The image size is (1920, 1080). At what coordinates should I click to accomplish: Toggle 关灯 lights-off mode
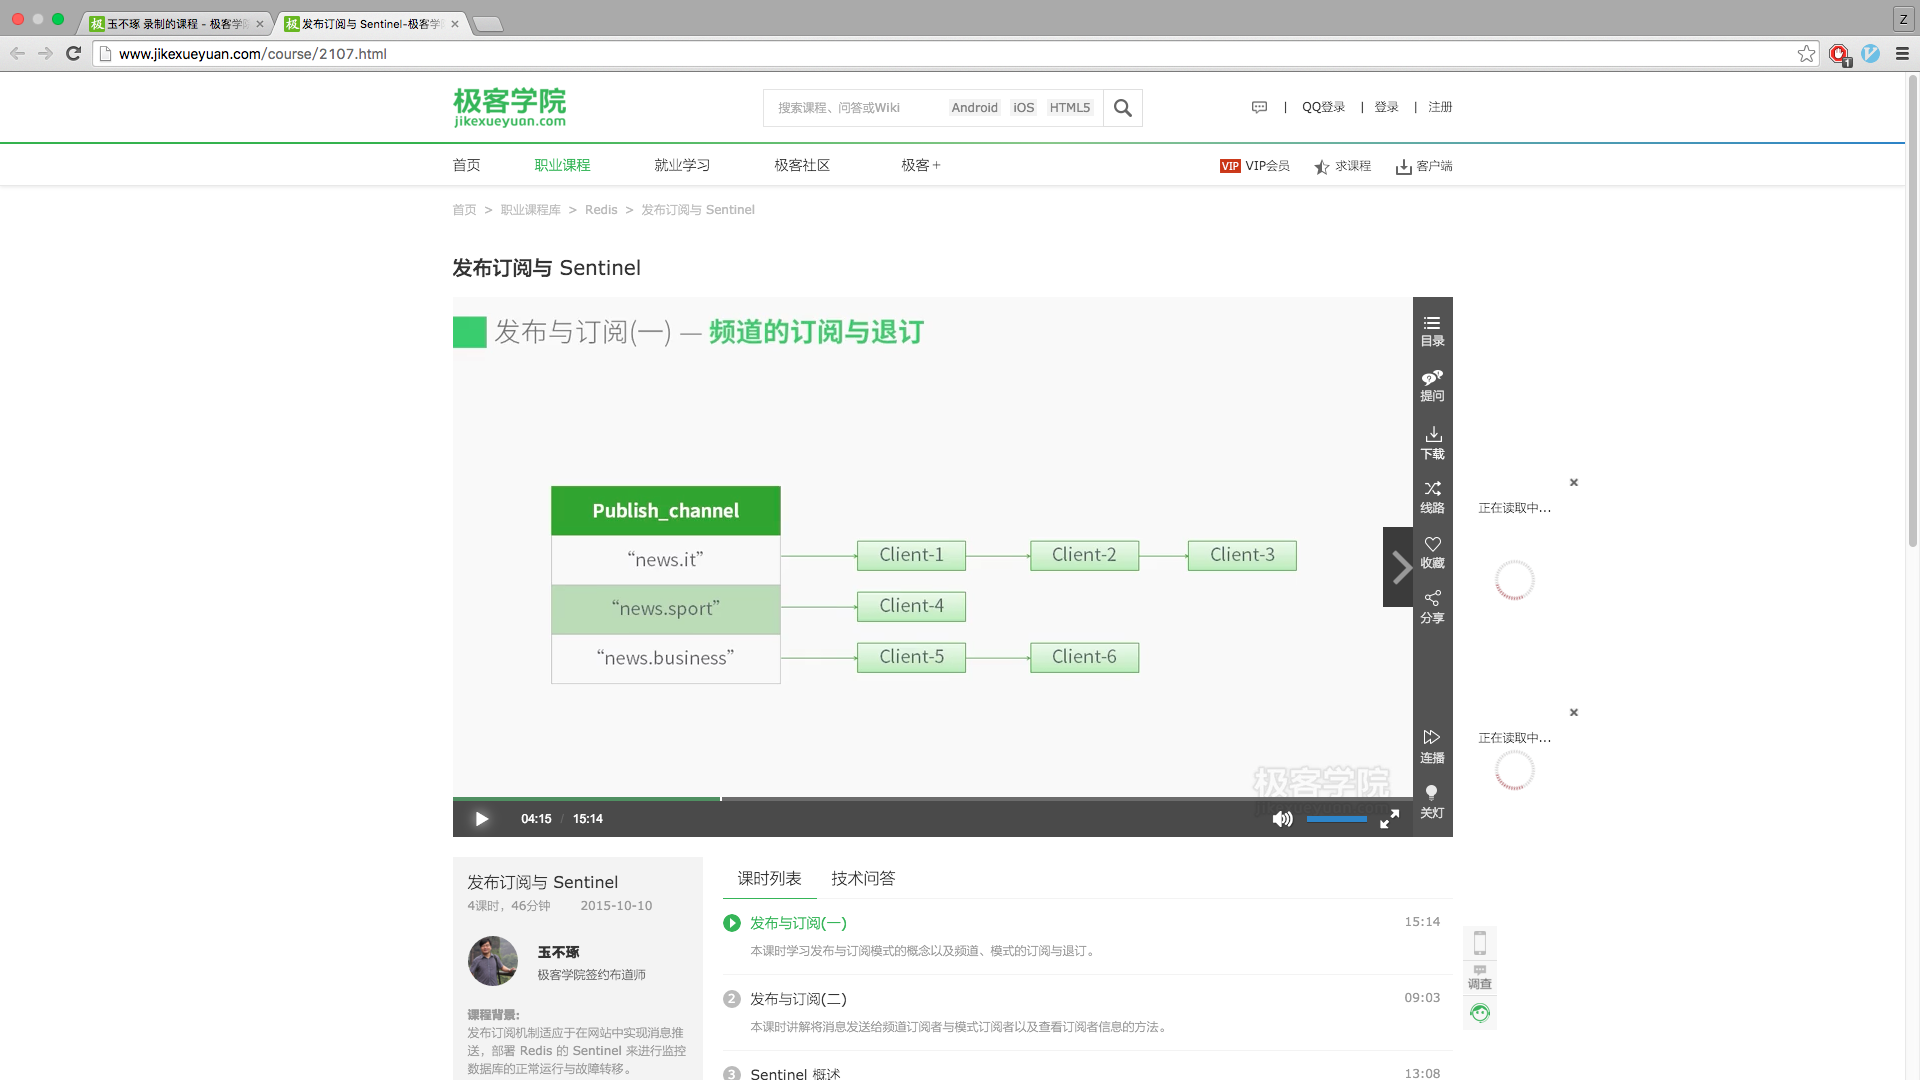[x=1432, y=801]
